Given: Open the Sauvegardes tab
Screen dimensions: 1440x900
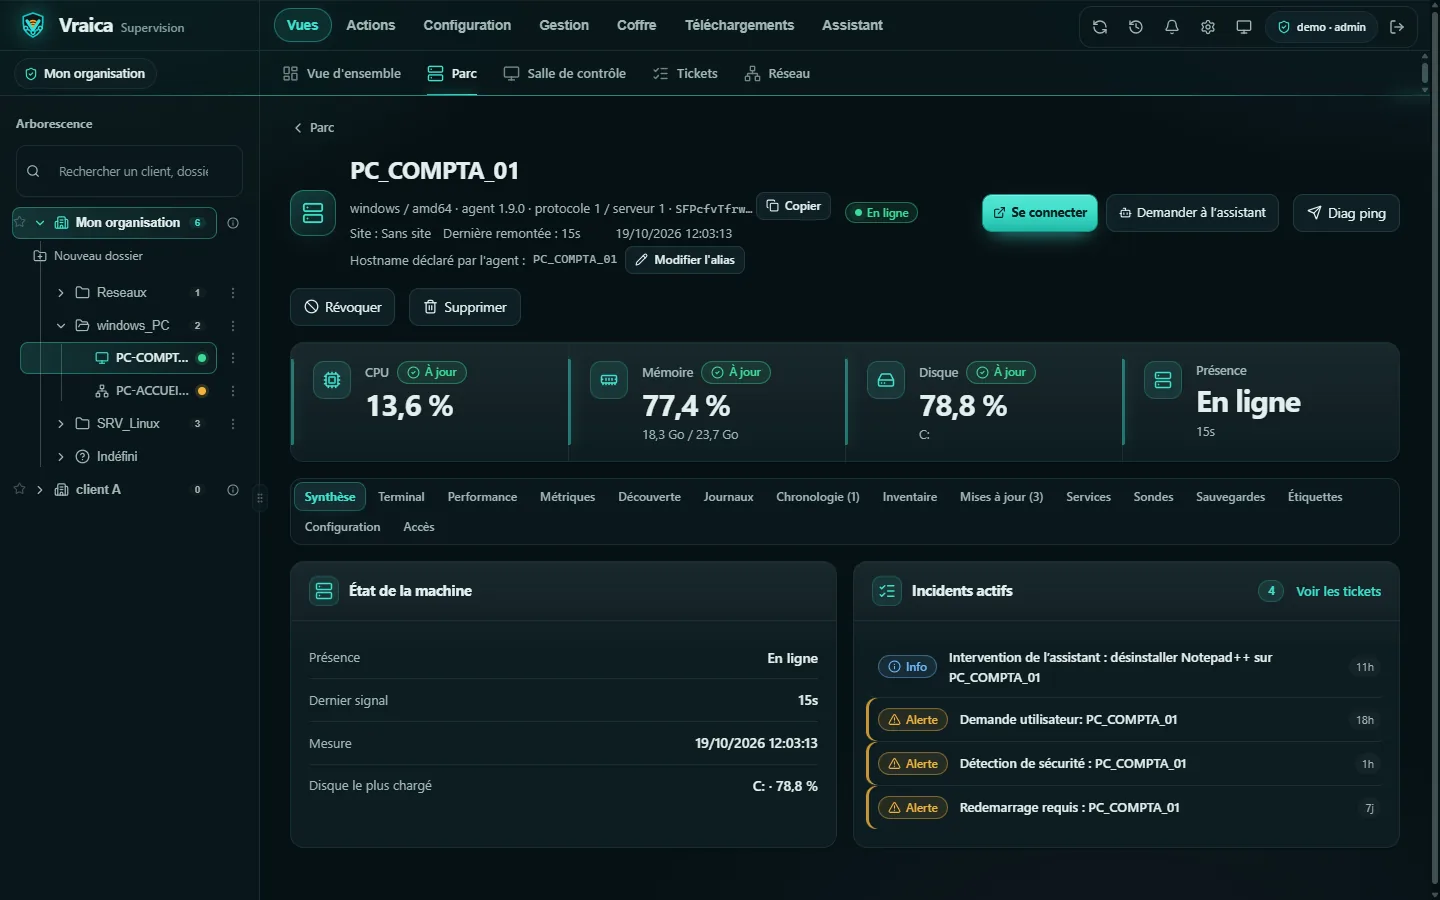Looking at the screenshot, I should click(x=1230, y=497).
